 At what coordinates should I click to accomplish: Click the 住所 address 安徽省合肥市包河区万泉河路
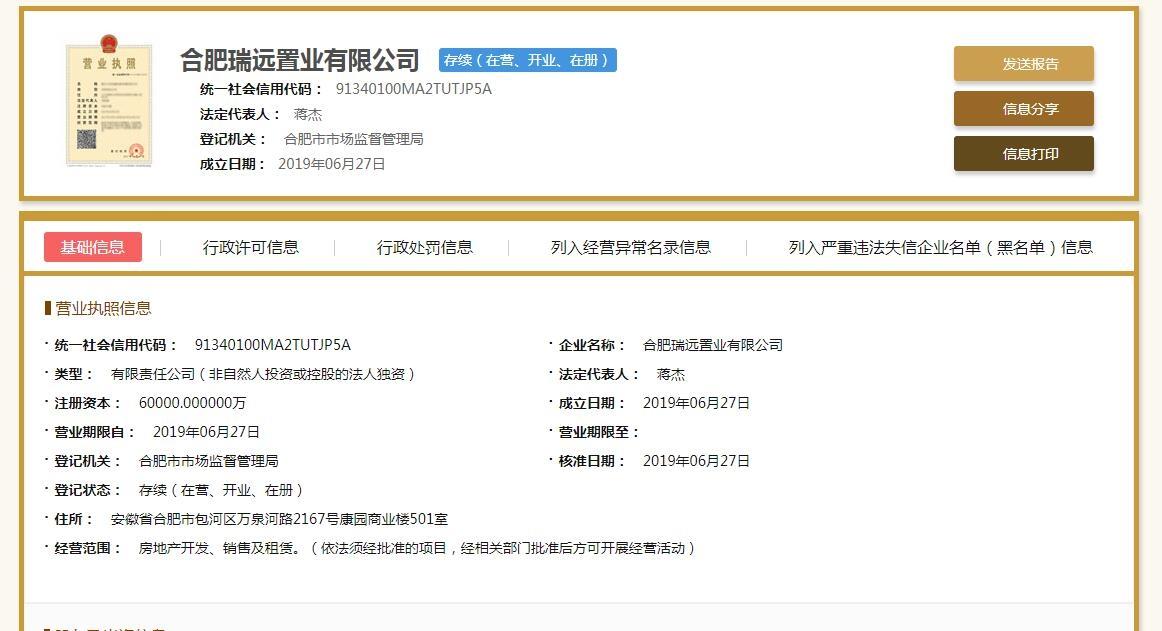pyautogui.click(x=279, y=518)
